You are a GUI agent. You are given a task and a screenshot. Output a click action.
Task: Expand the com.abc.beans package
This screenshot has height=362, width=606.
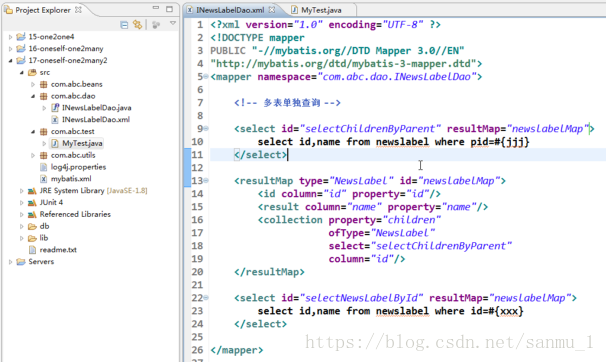(x=33, y=84)
